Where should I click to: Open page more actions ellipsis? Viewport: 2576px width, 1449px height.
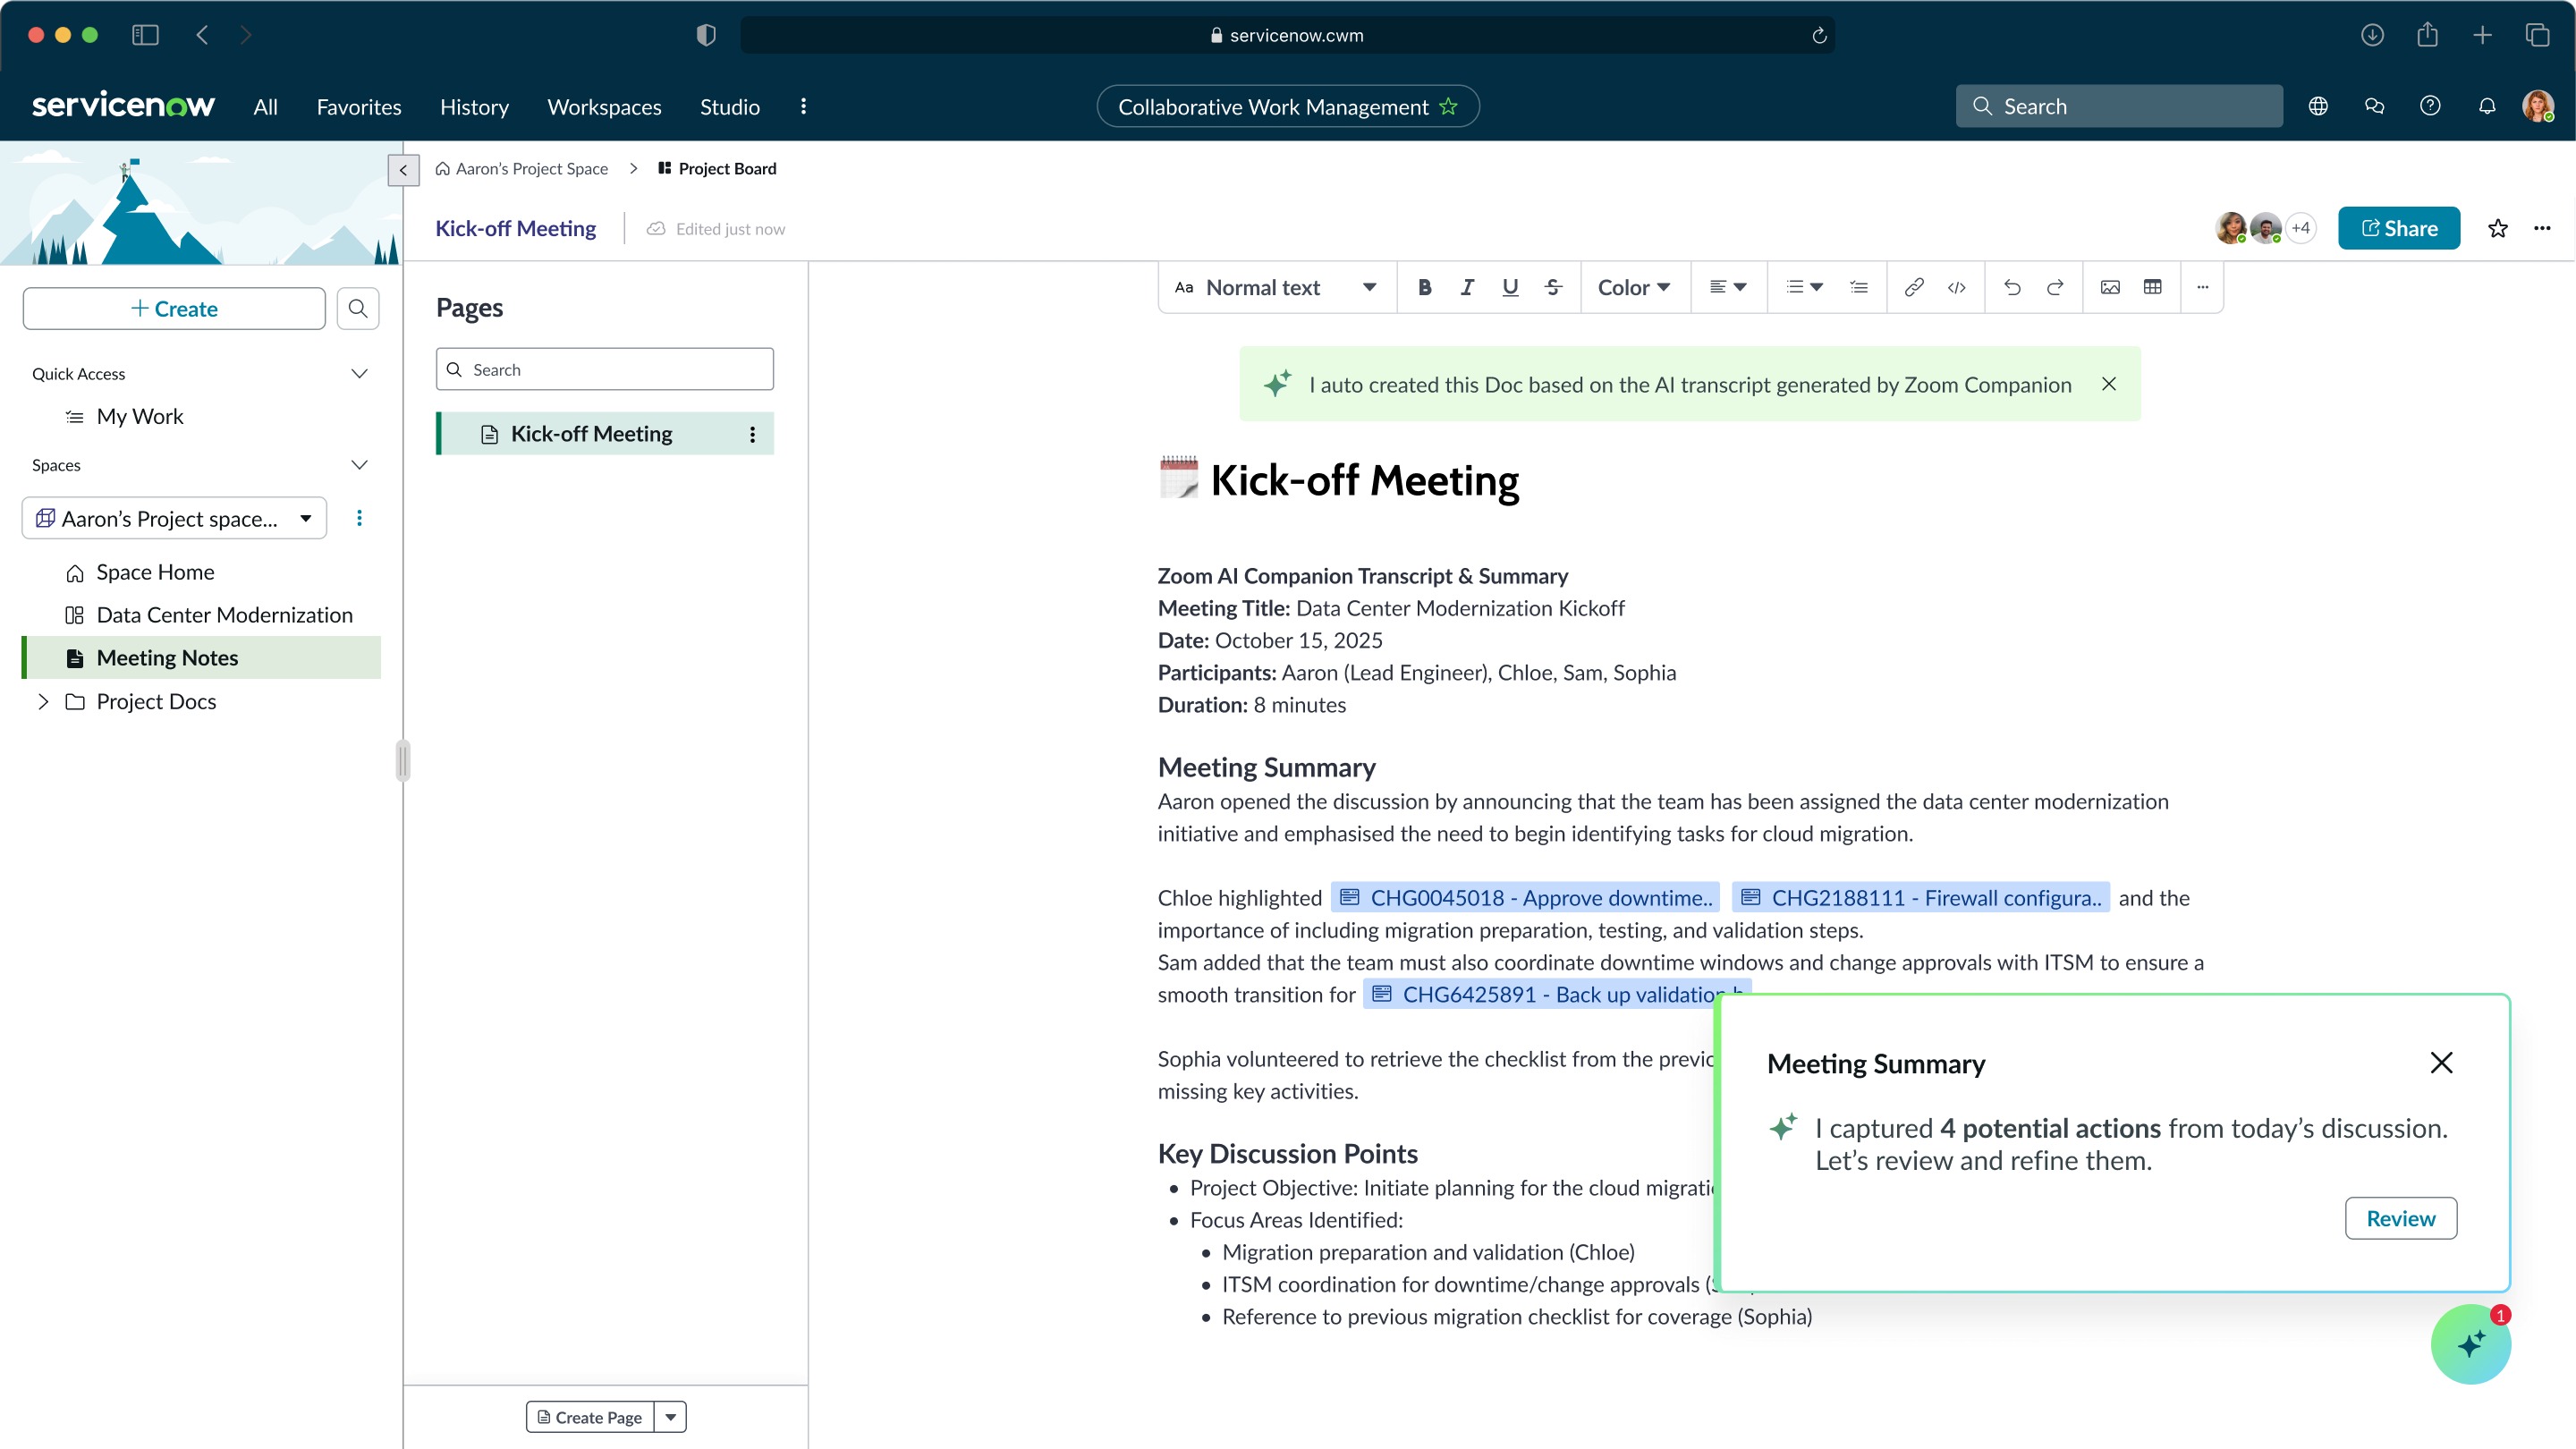point(2542,229)
